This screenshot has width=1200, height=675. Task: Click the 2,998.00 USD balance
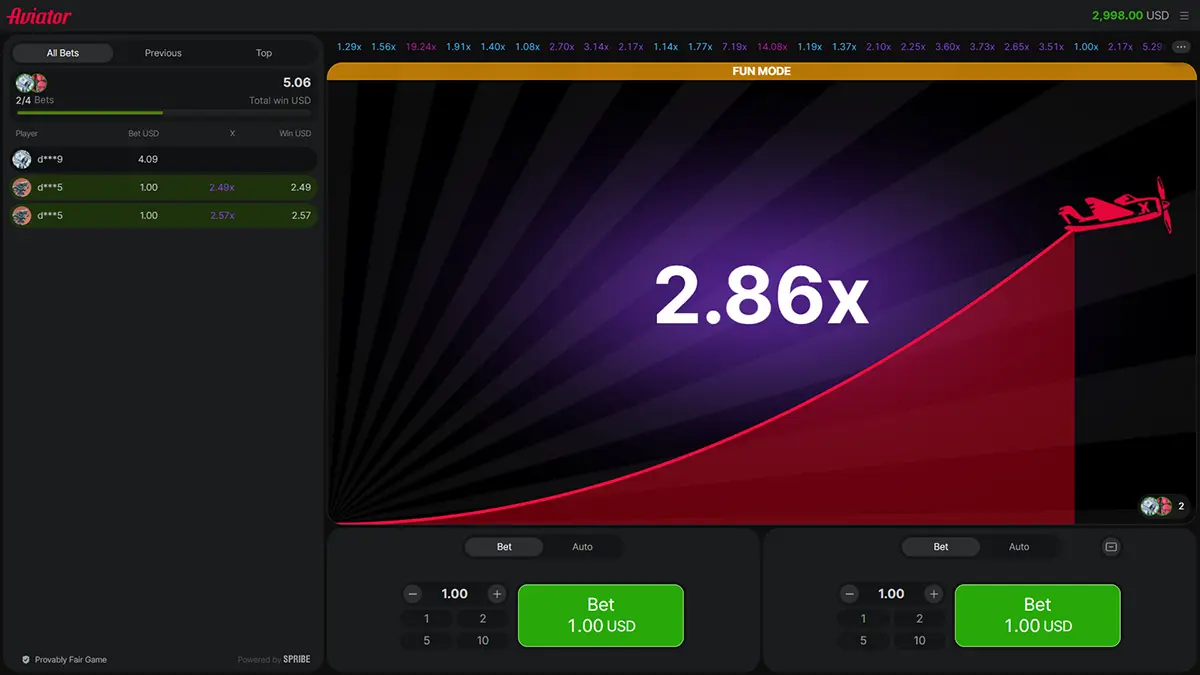point(1130,16)
